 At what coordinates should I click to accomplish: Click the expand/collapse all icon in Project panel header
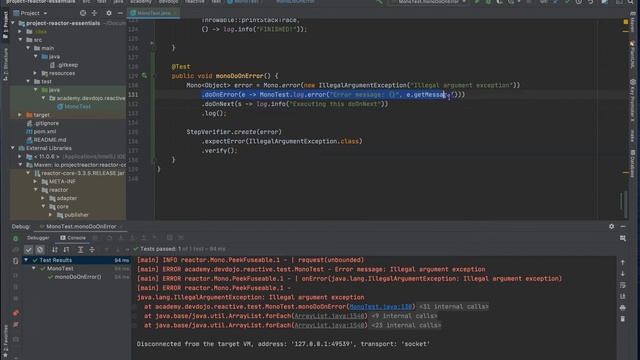click(x=94, y=13)
